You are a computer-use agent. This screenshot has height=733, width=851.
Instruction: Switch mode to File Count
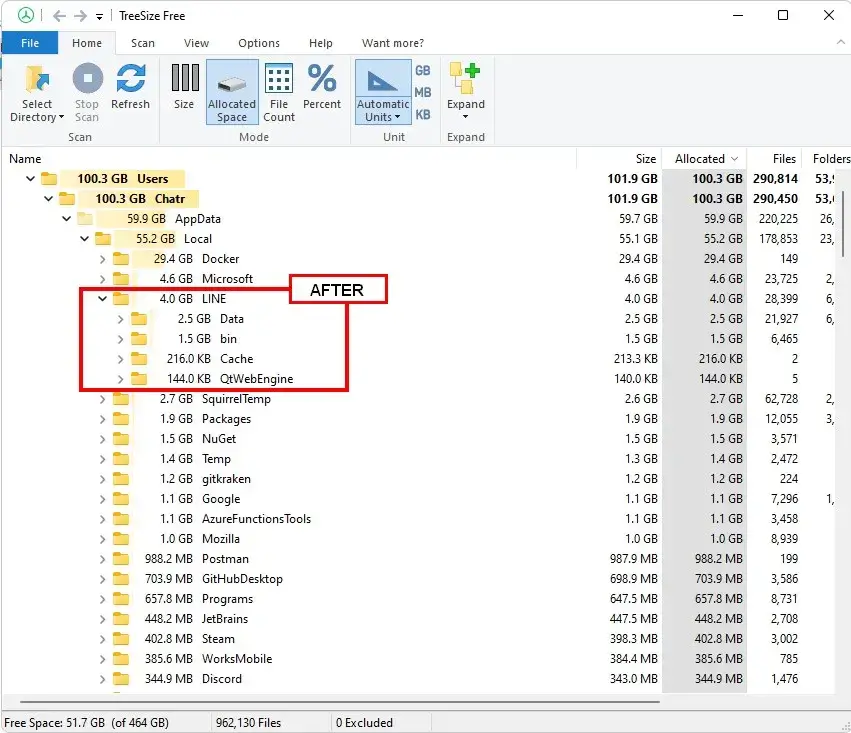point(279,93)
